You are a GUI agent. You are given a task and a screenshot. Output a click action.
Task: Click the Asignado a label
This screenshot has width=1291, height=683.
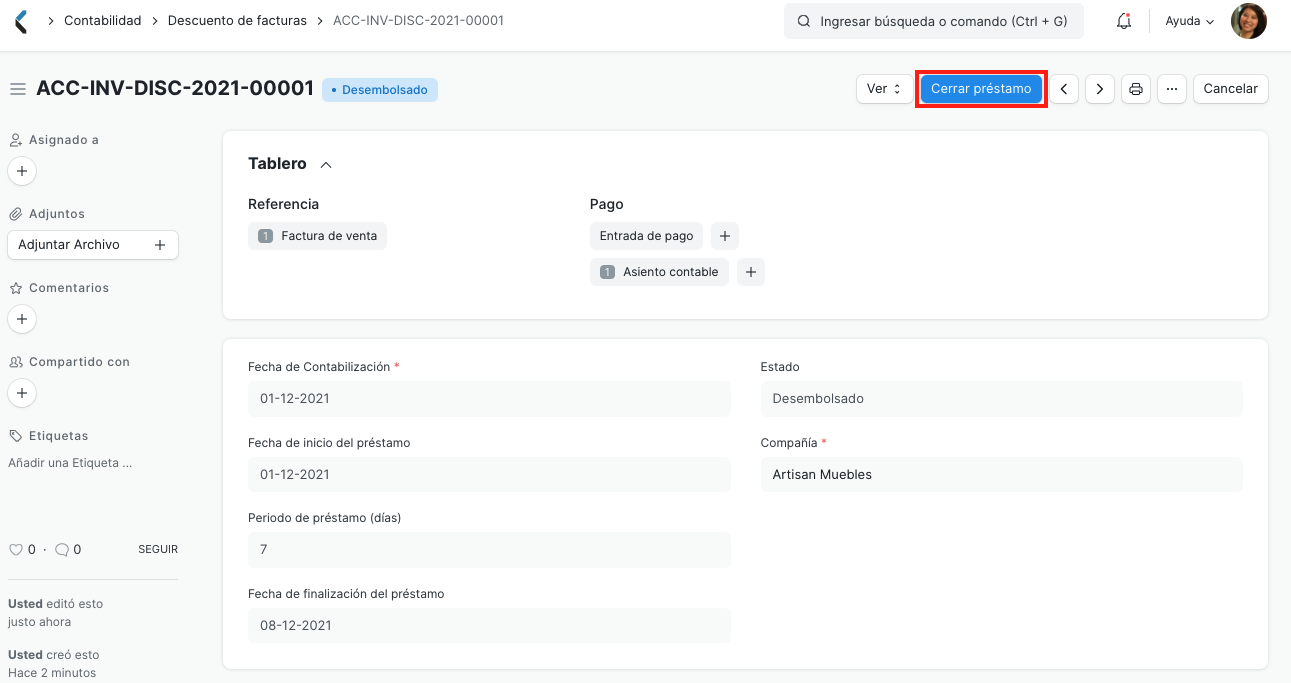63,140
